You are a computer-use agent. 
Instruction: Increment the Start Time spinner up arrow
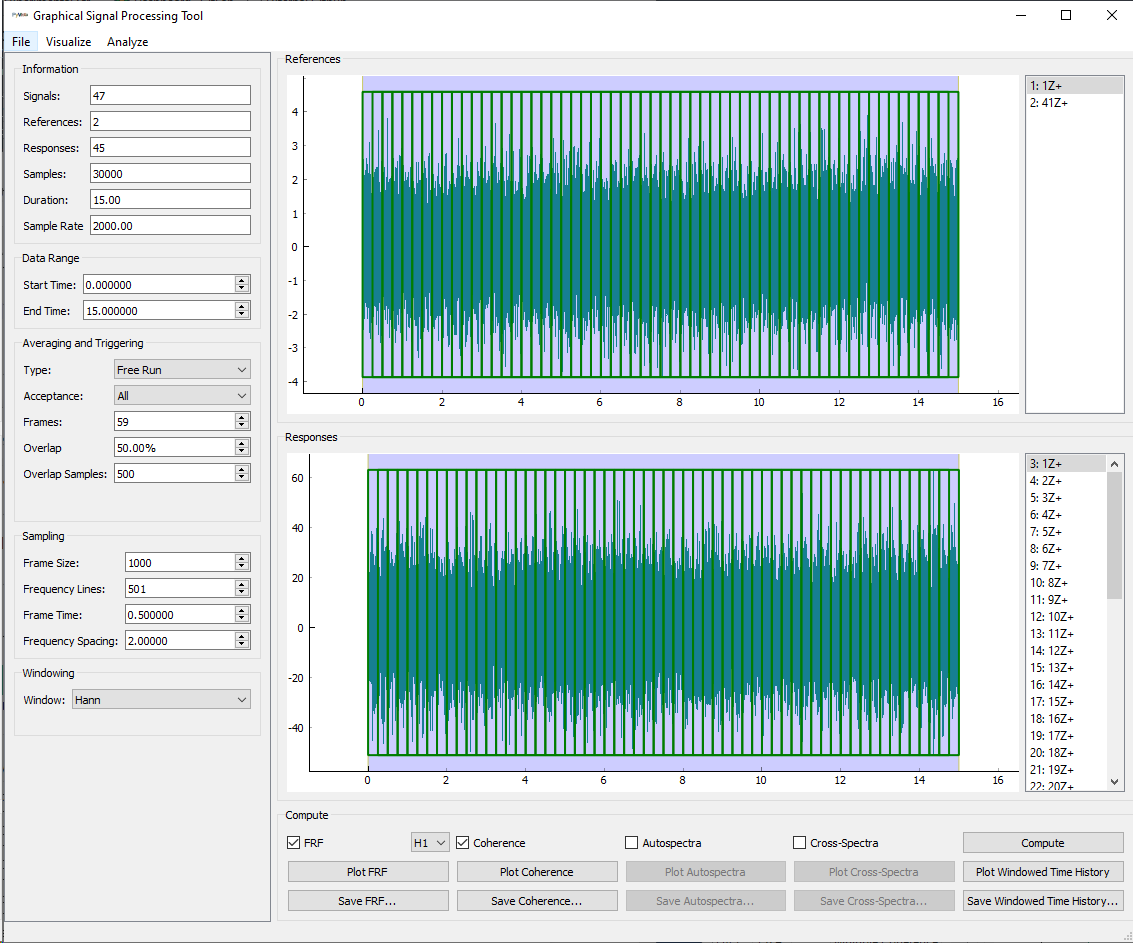(x=242, y=281)
